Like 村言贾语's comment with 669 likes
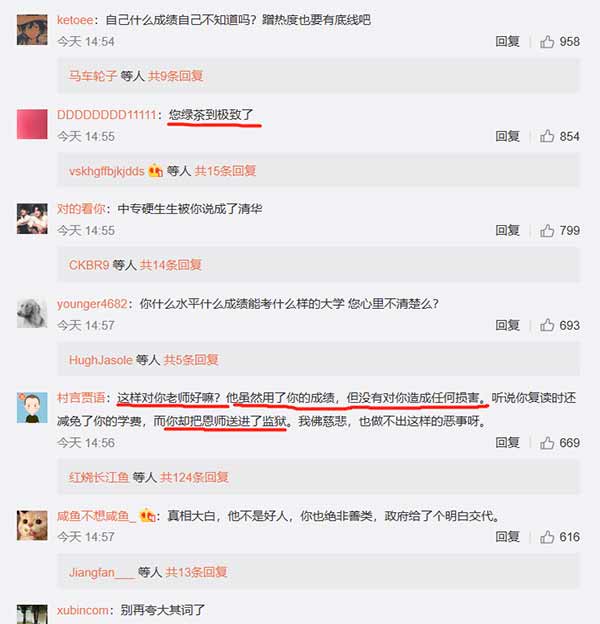 coord(547,443)
